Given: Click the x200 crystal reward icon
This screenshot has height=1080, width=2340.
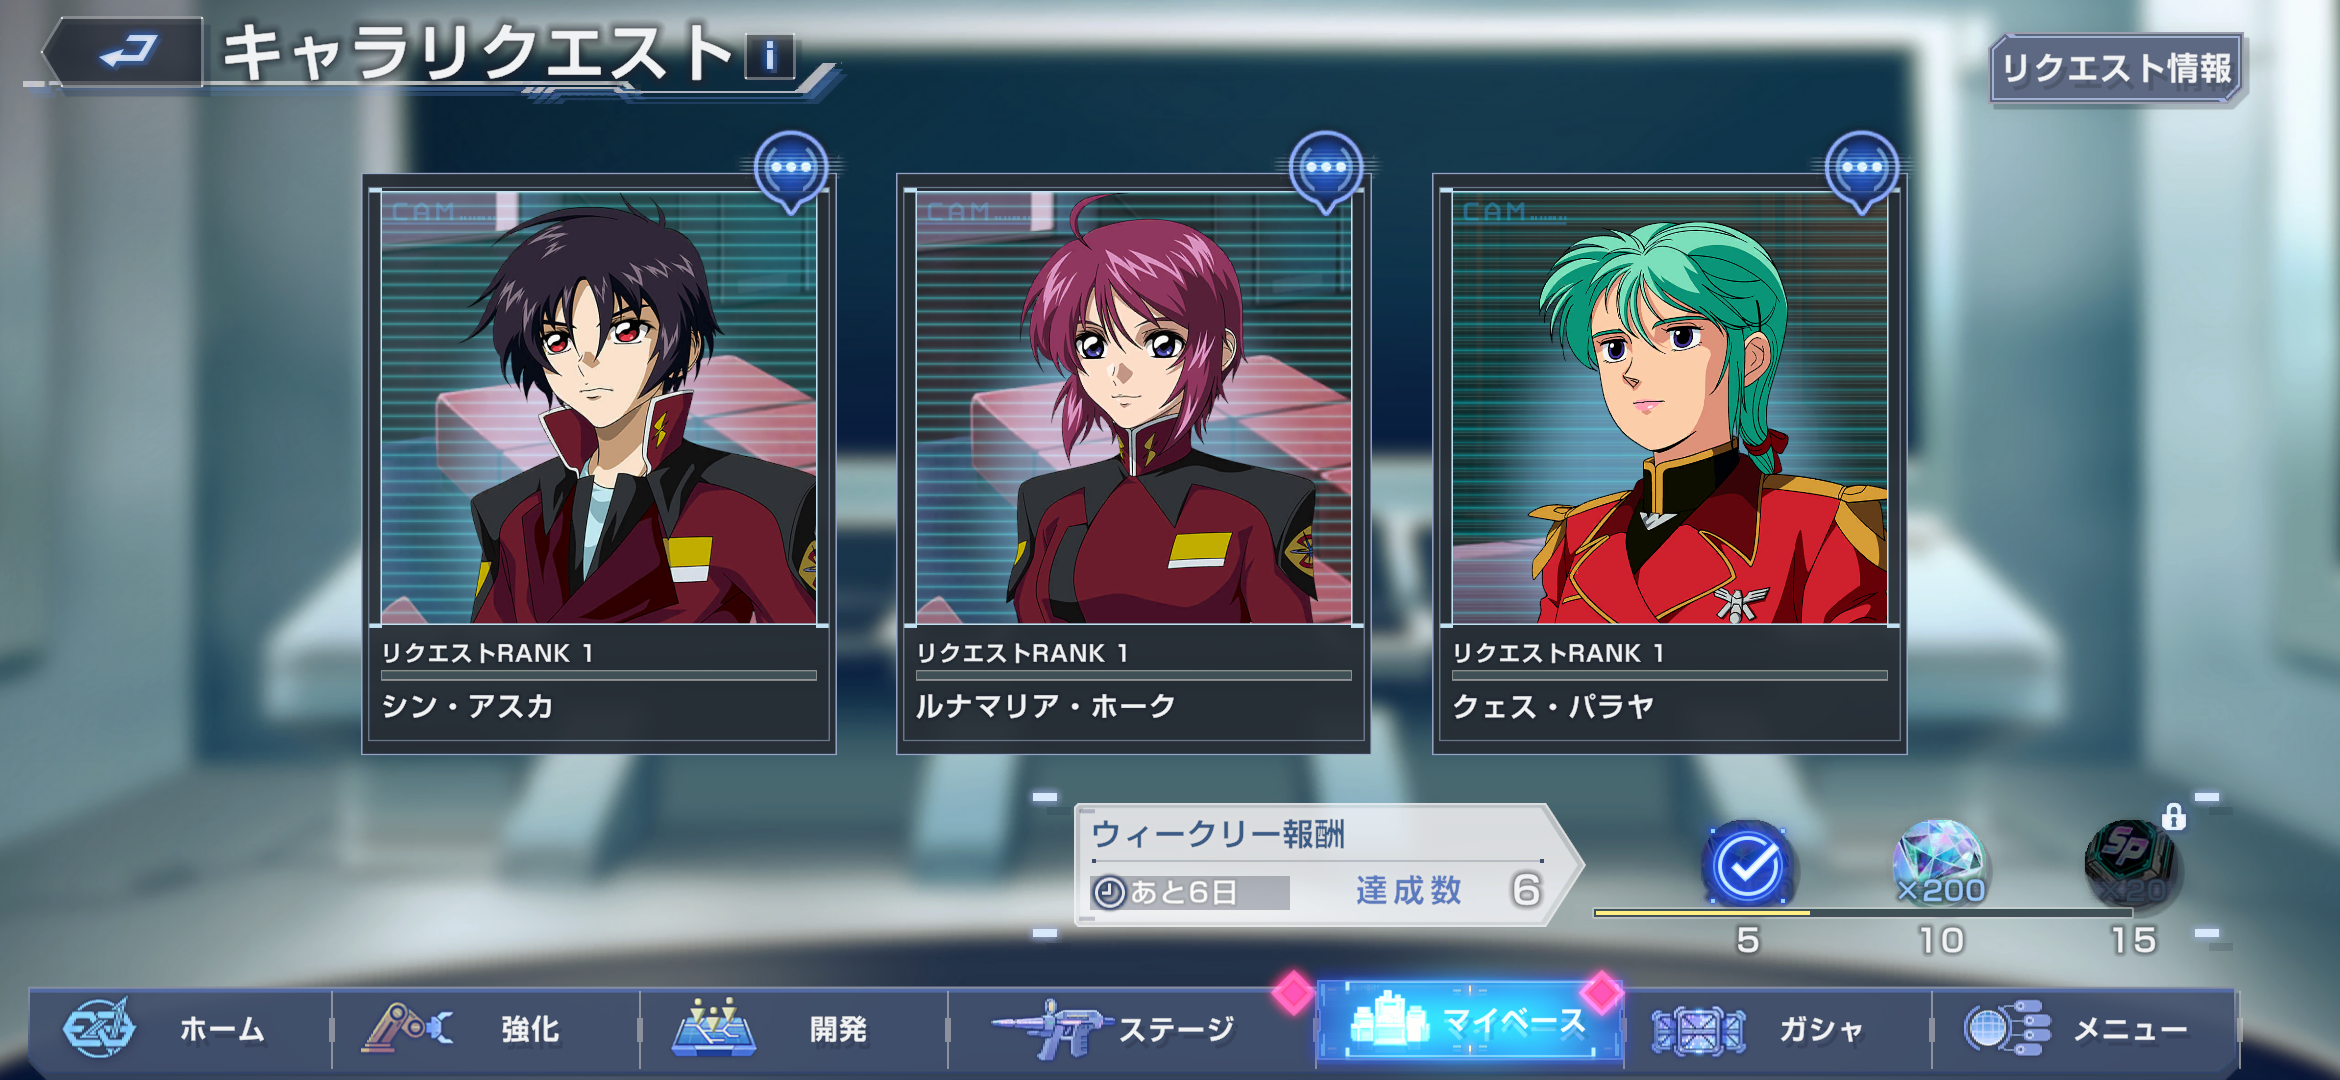Looking at the screenshot, I should 1940,864.
